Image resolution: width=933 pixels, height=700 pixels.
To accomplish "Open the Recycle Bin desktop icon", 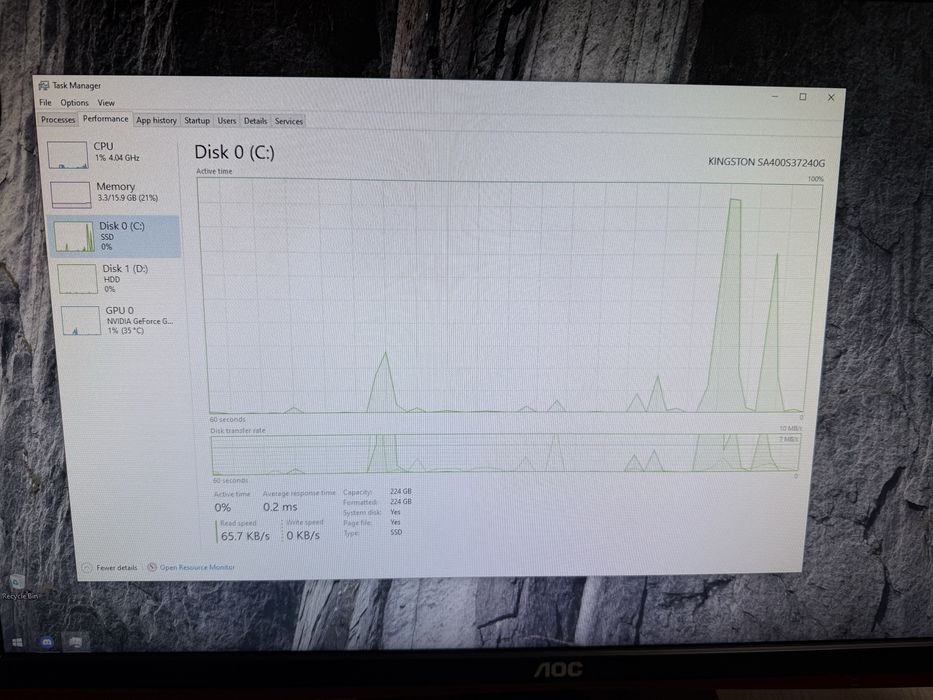I will pos(18,586).
